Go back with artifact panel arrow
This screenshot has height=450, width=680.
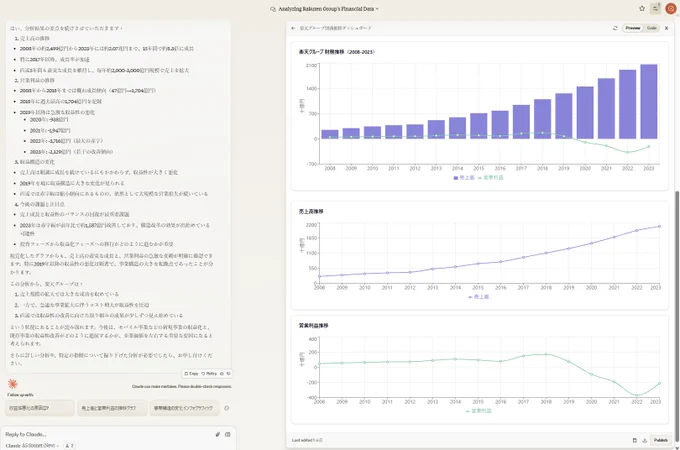pos(294,28)
